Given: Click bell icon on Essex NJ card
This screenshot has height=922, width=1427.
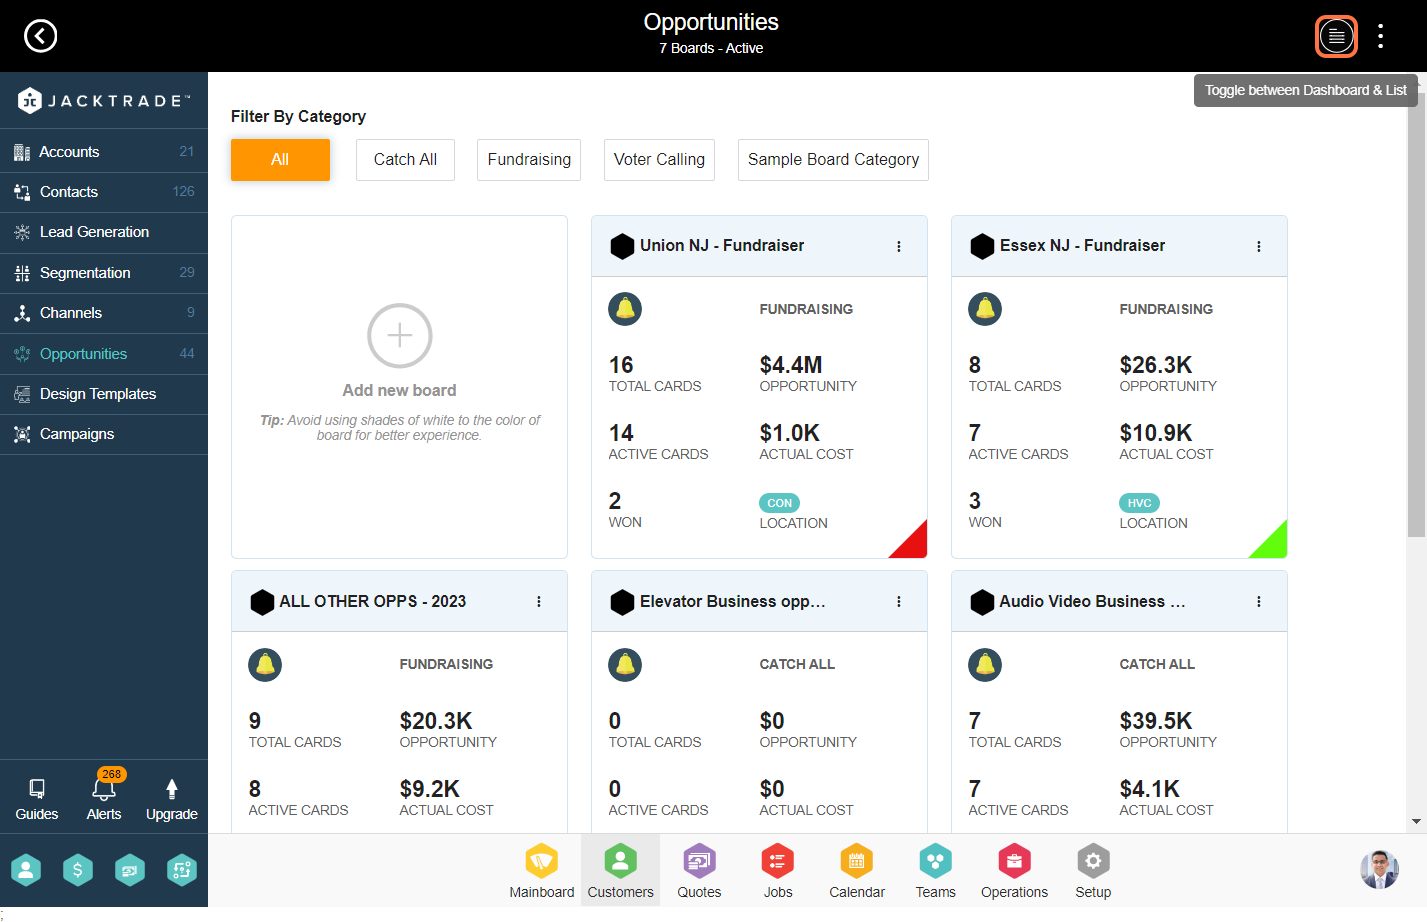Looking at the screenshot, I should coord(985,309).
